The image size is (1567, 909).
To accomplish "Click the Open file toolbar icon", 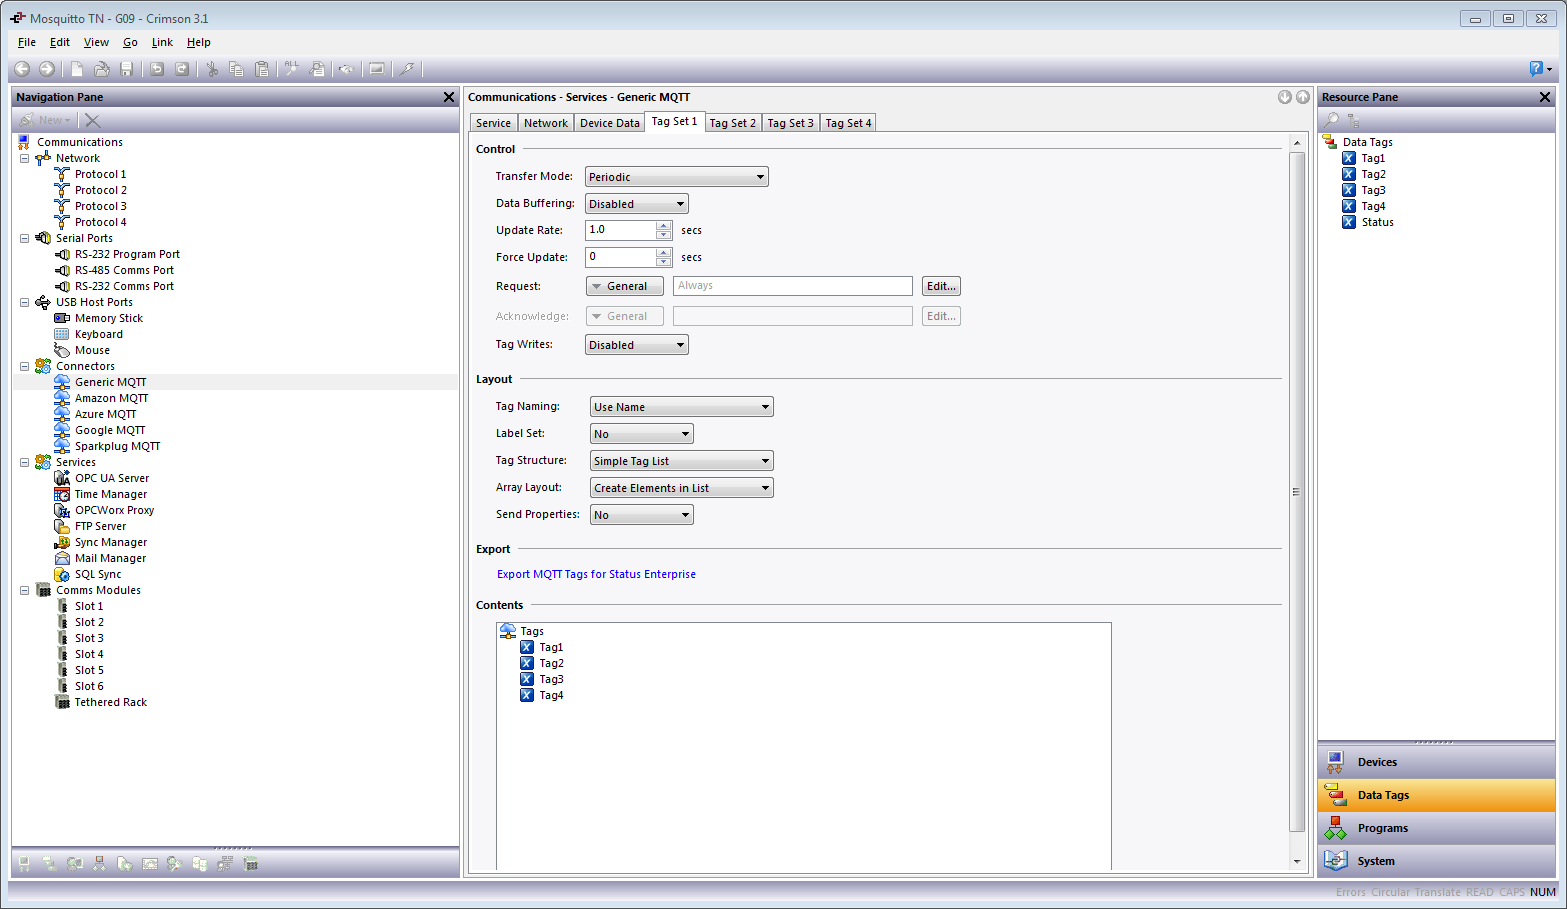I will [x=102, y=69].
